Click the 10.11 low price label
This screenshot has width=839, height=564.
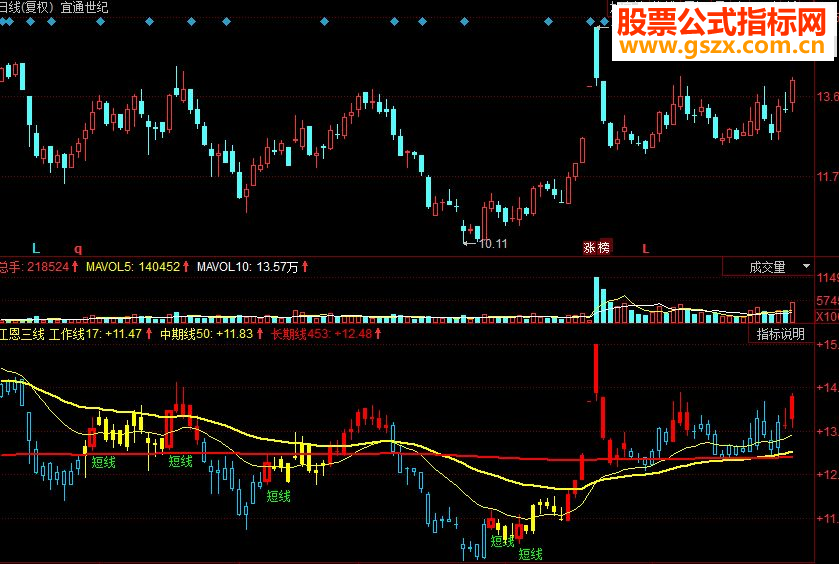point(493,243)
